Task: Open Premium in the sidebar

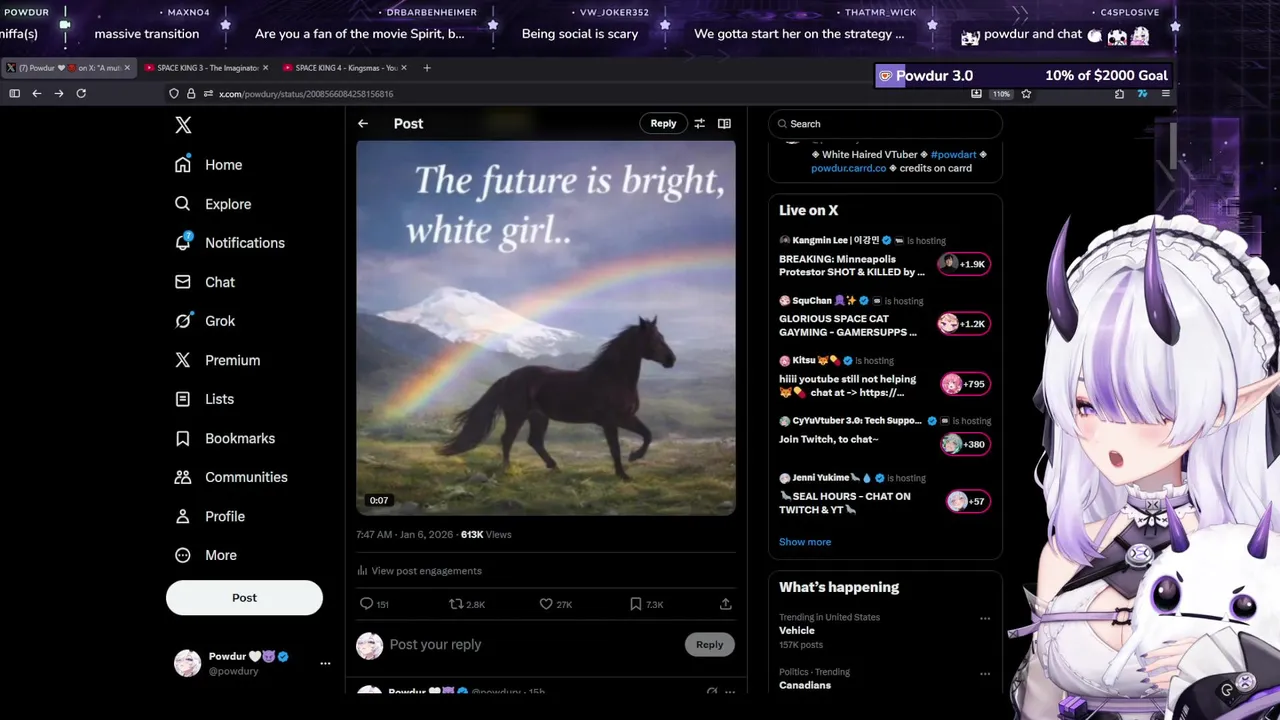Action: tap(217, 360)
